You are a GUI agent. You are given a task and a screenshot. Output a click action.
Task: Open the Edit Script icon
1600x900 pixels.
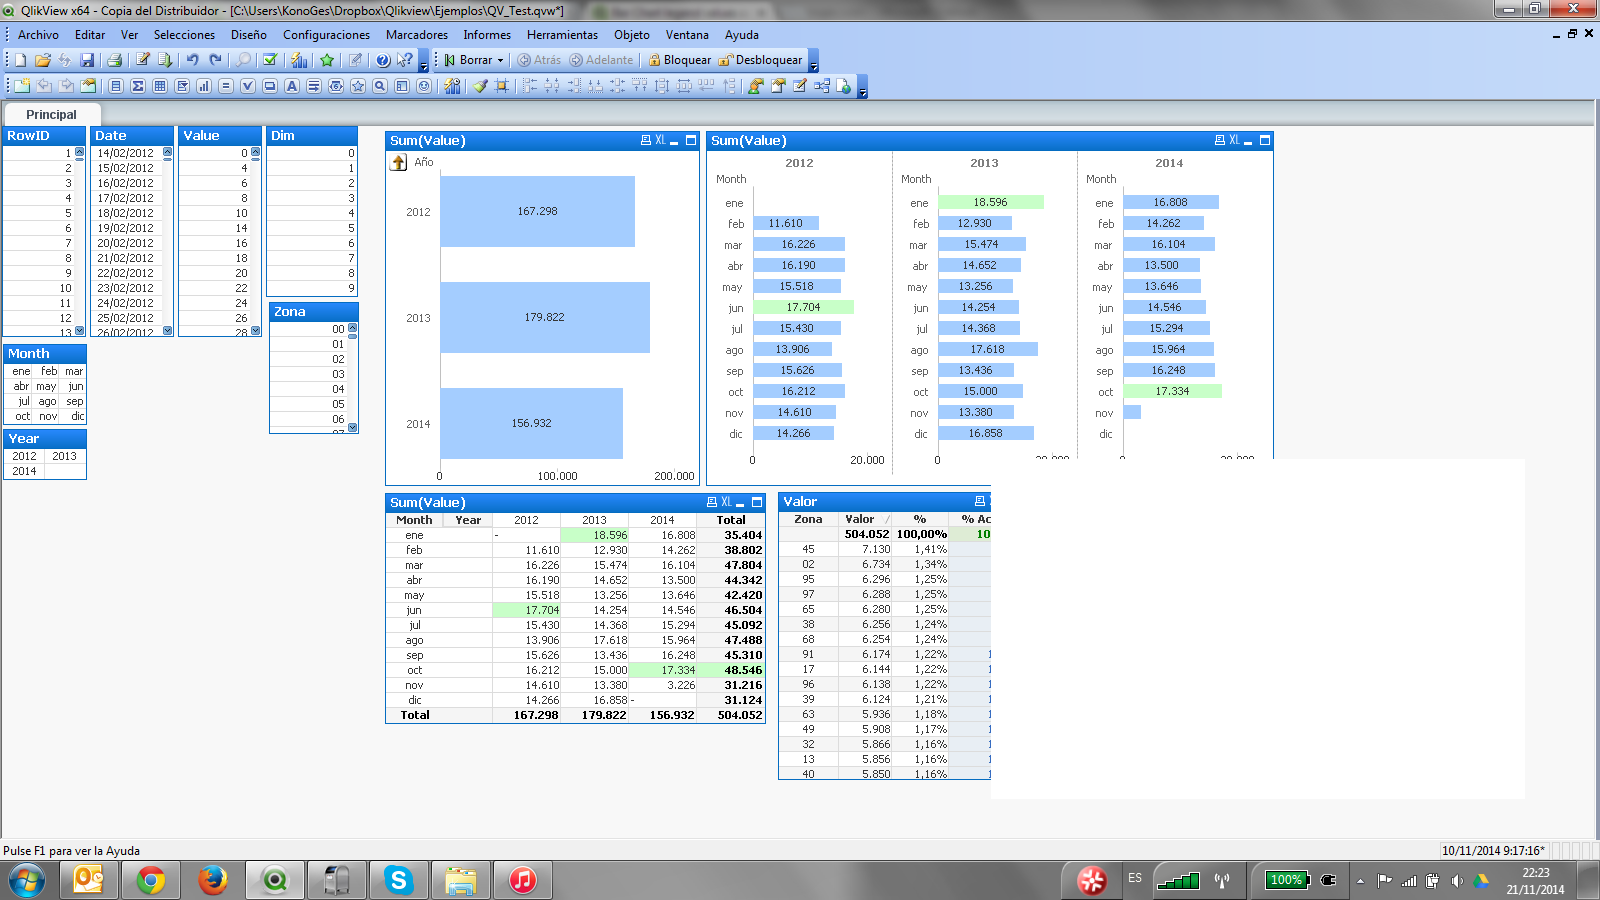point(143,60)
